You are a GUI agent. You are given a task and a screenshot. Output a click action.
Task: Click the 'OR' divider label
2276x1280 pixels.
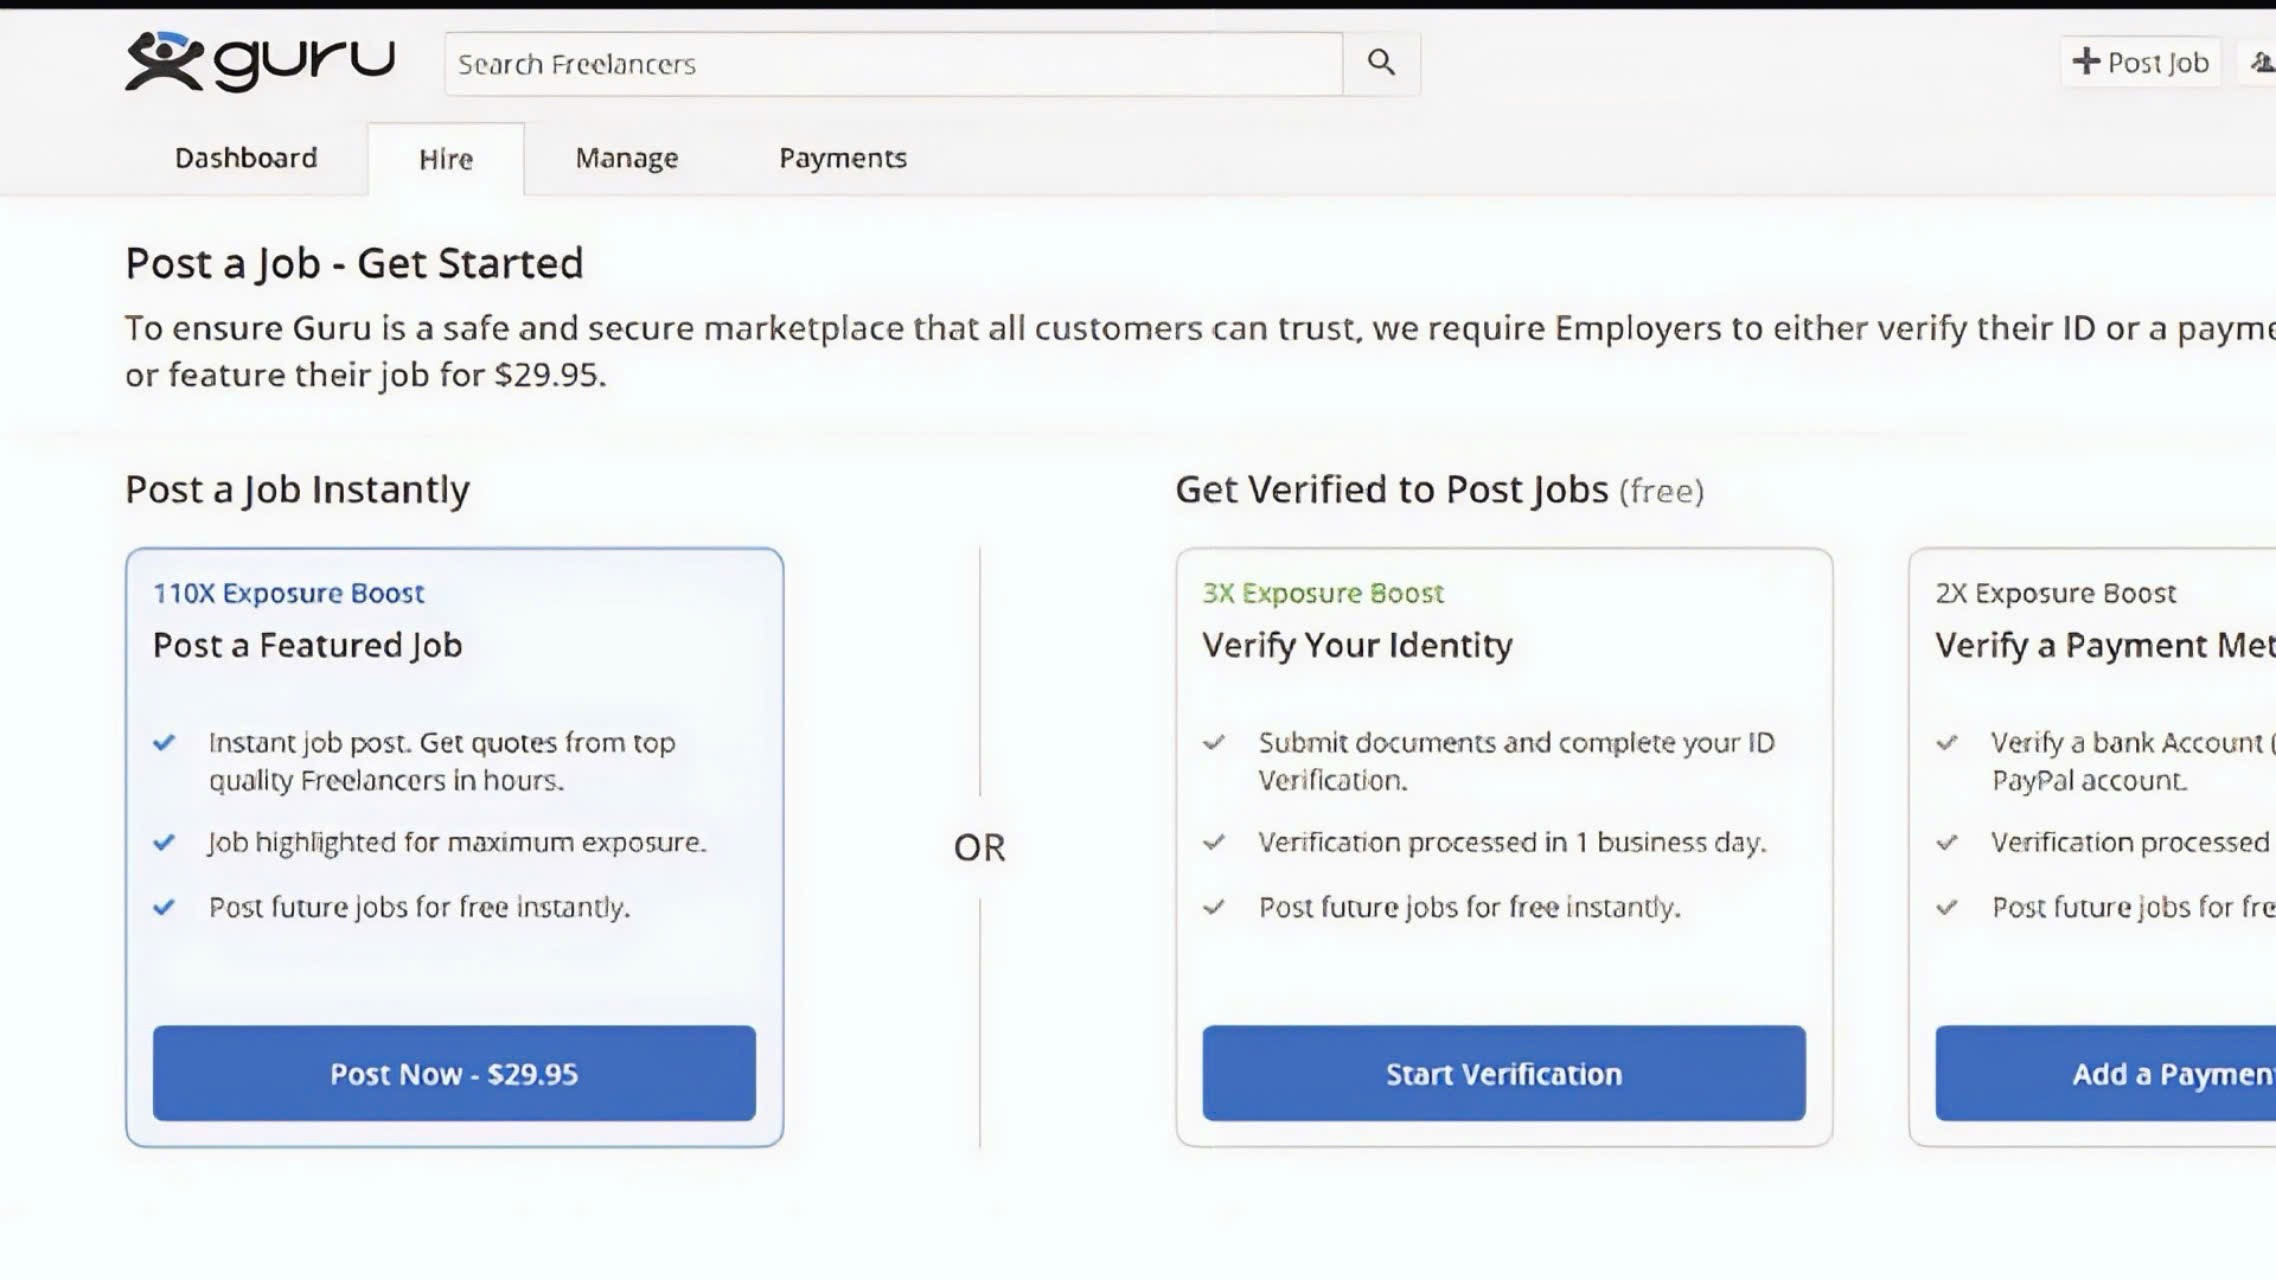979,847
